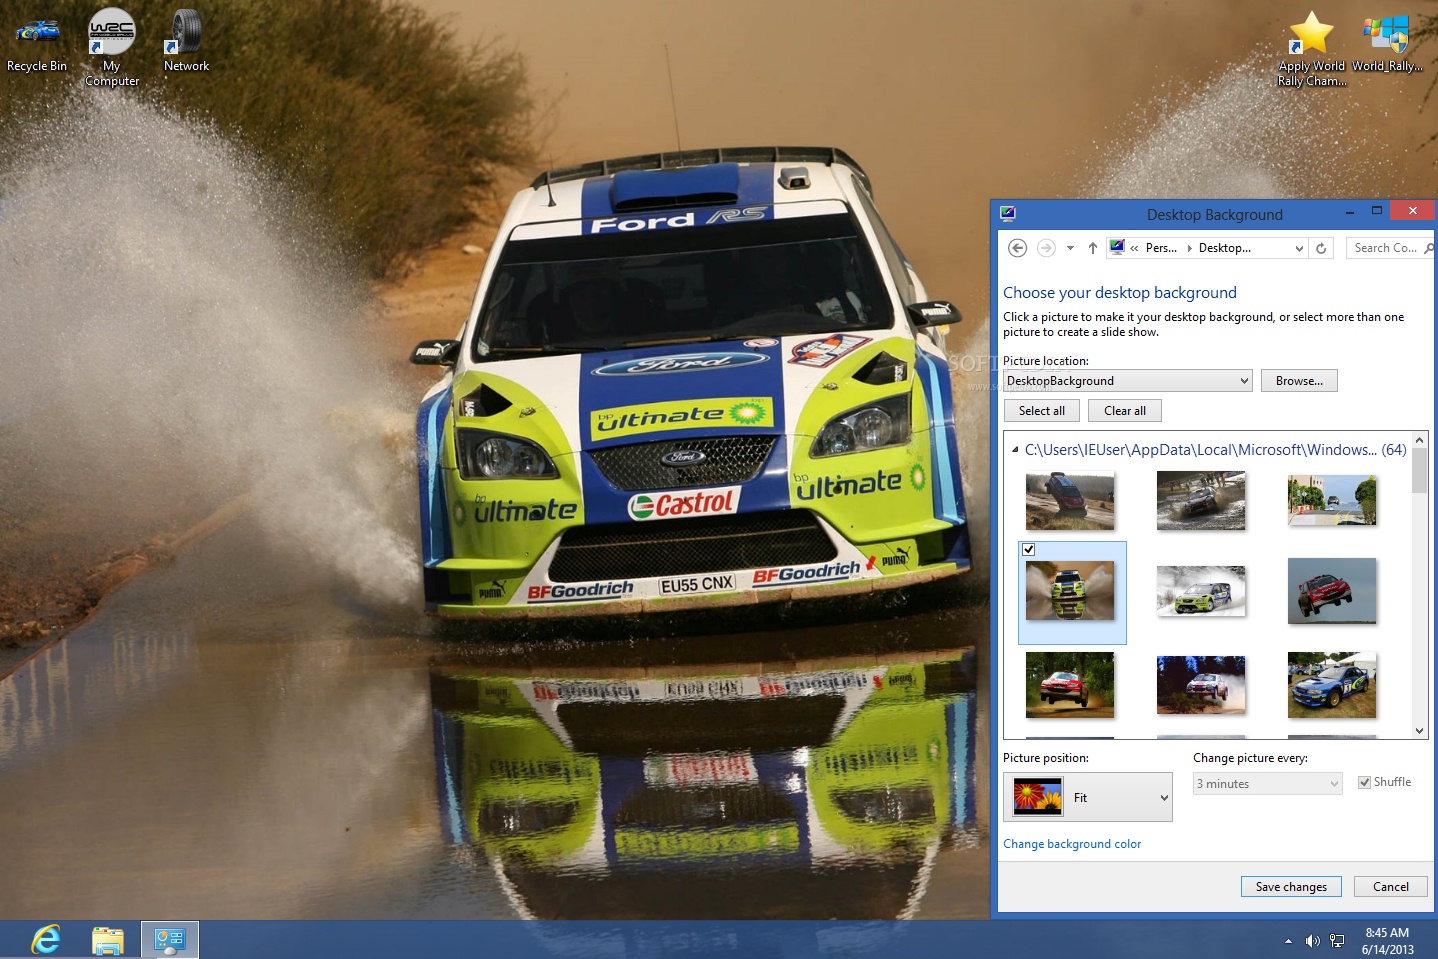Select the Ford water-splash wallpaper thumbnail
The image size is (1438, 959).
pos(1070,590)
